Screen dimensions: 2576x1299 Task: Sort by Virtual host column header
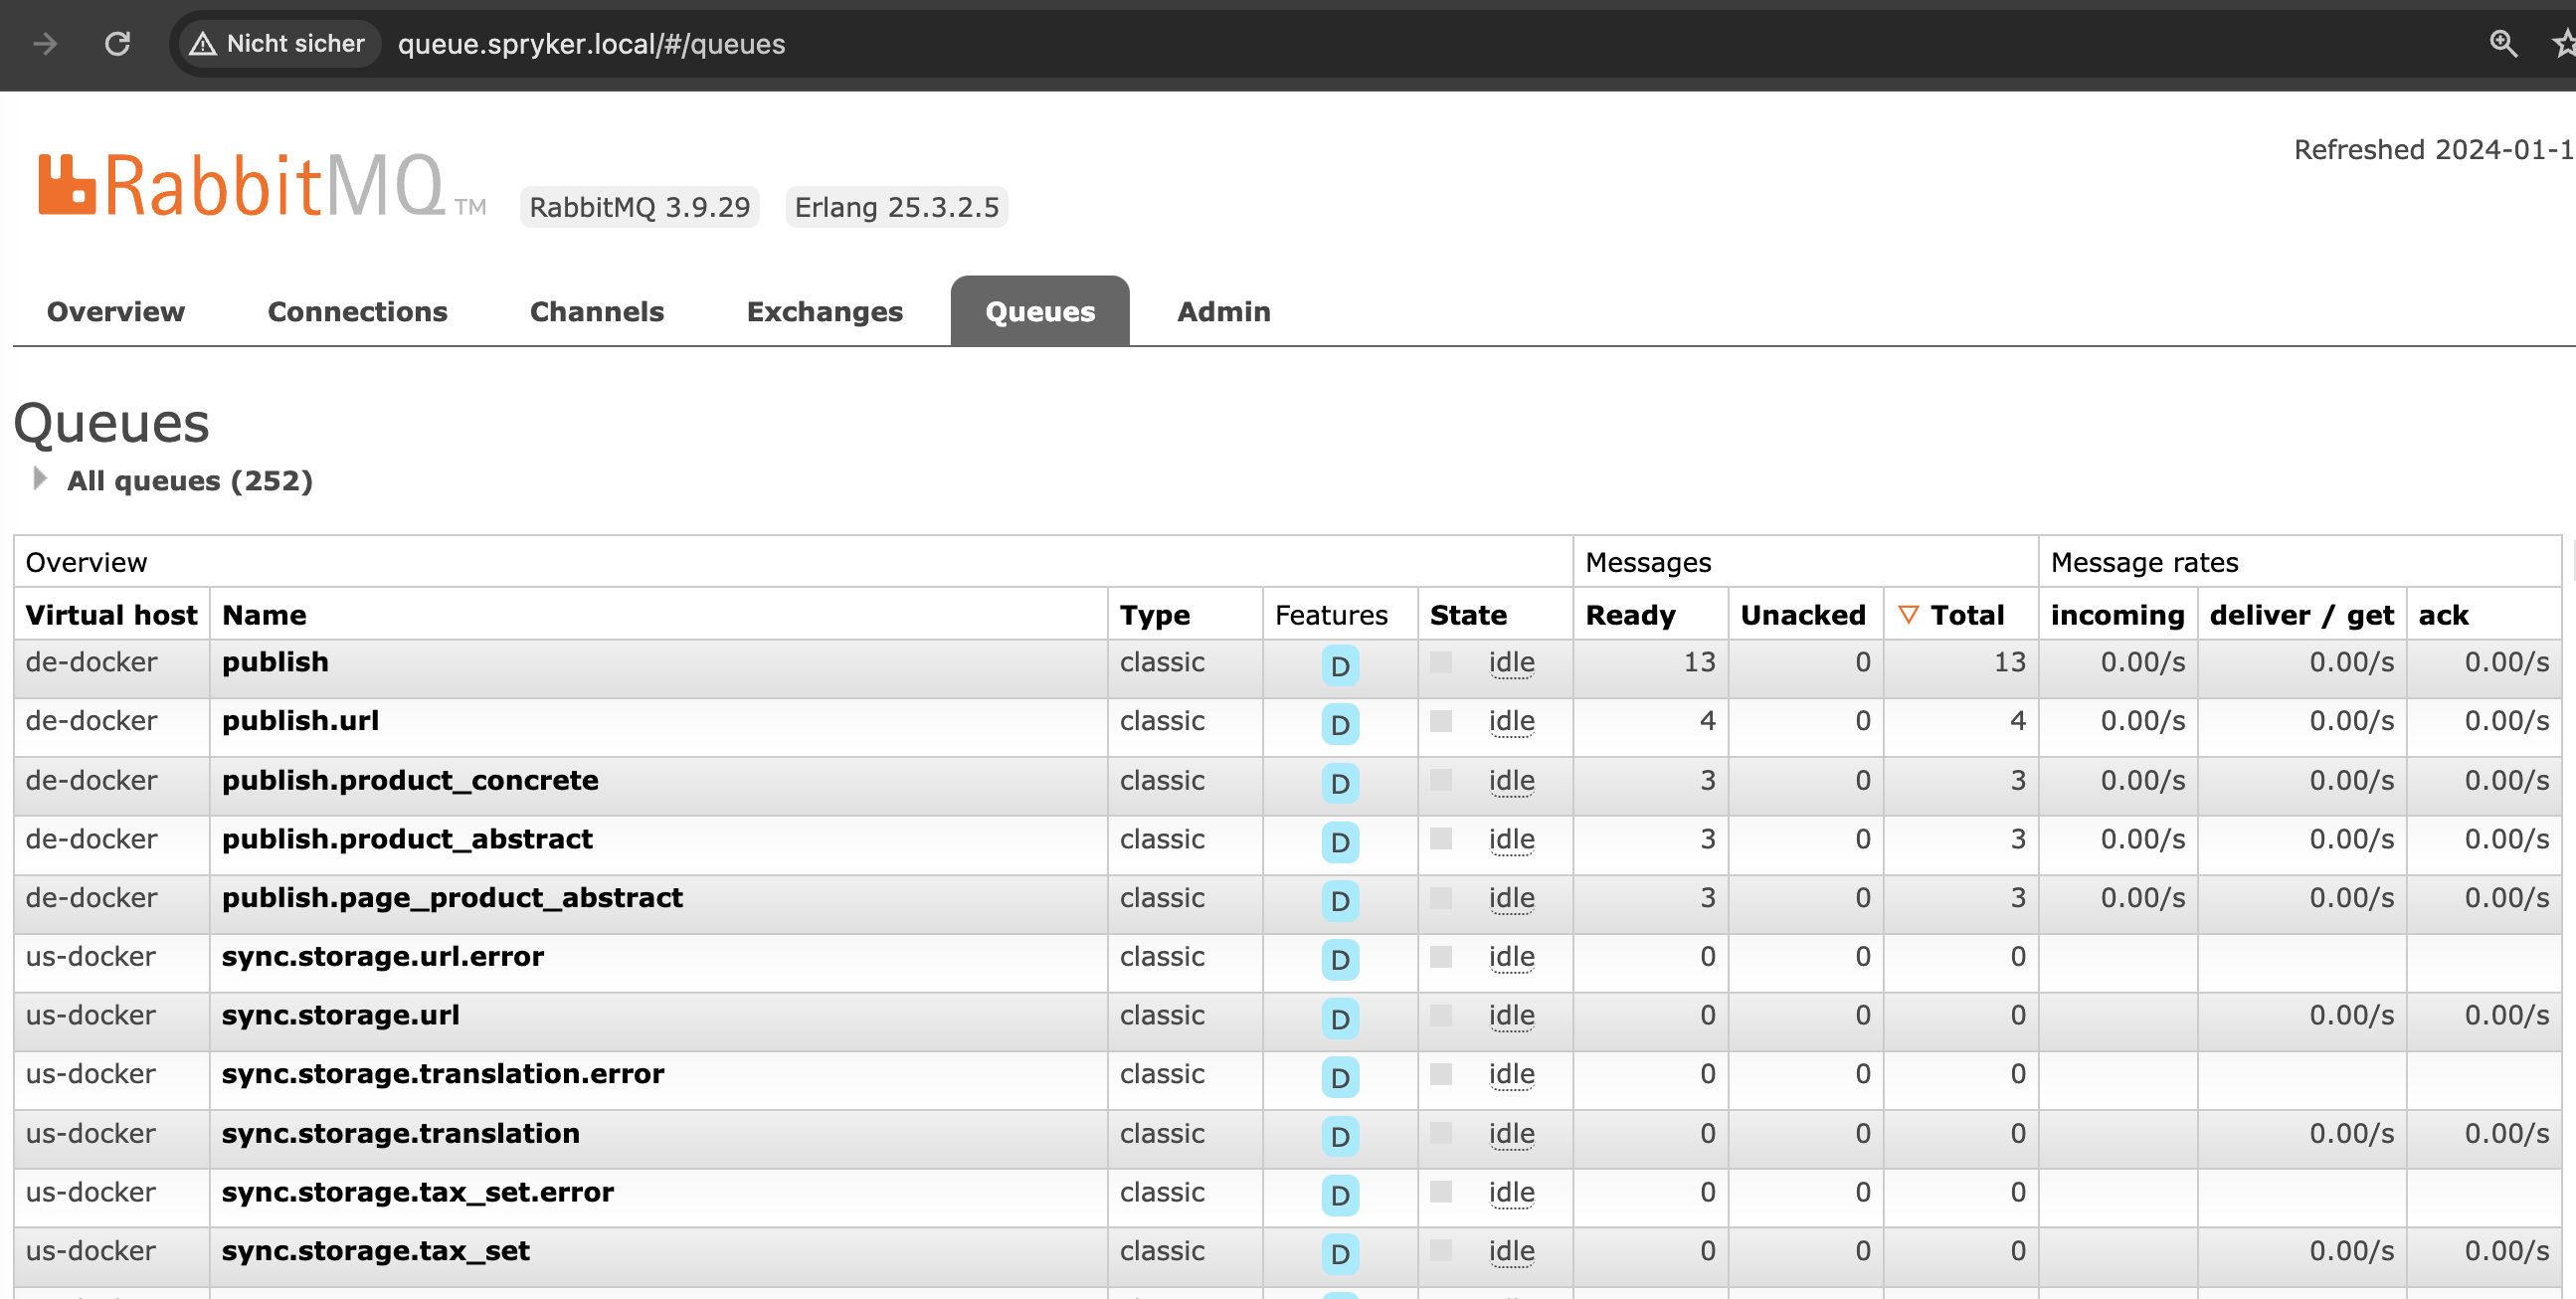[x=111, y=616]
